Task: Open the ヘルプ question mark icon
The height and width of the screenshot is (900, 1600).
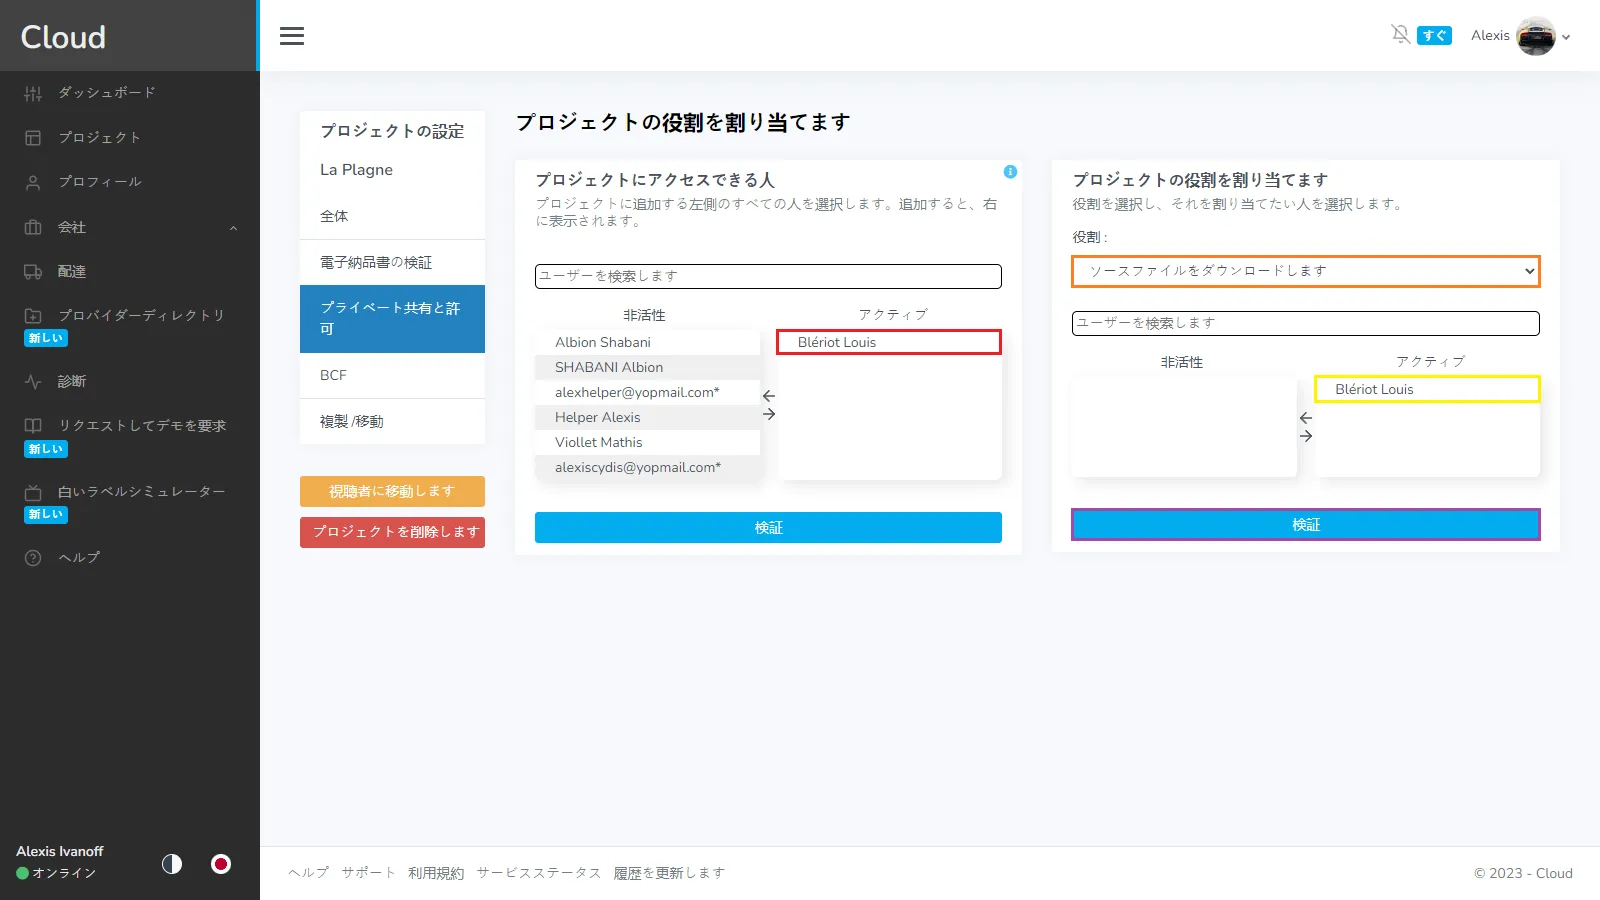Action: tap(33, 558)
